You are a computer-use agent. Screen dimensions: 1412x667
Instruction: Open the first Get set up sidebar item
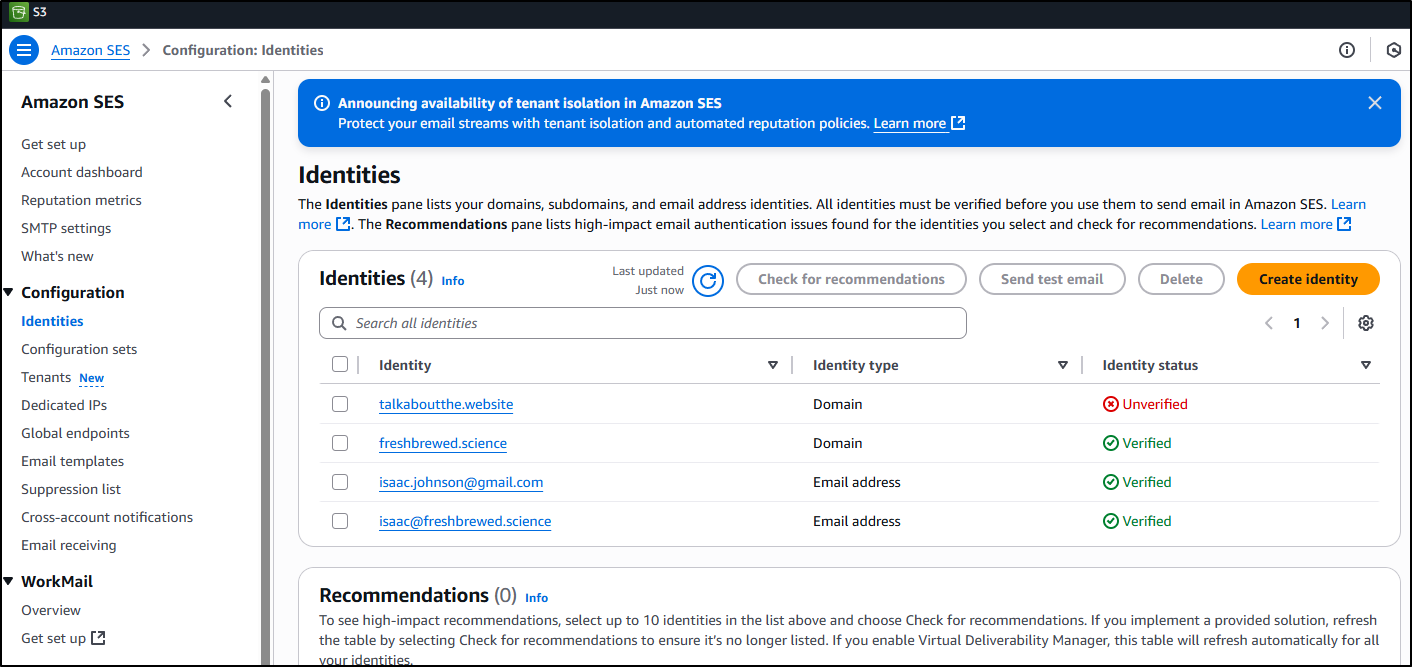pos(53,144)
